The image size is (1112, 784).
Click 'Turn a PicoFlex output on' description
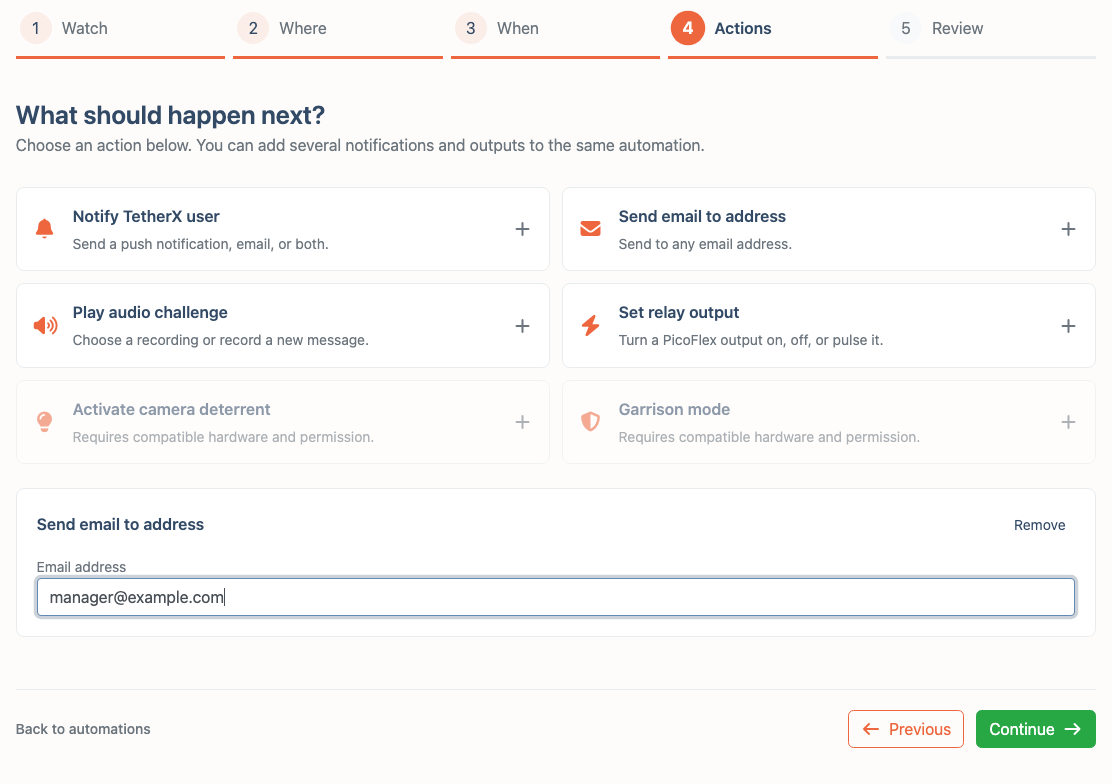[x=751, y=341]
